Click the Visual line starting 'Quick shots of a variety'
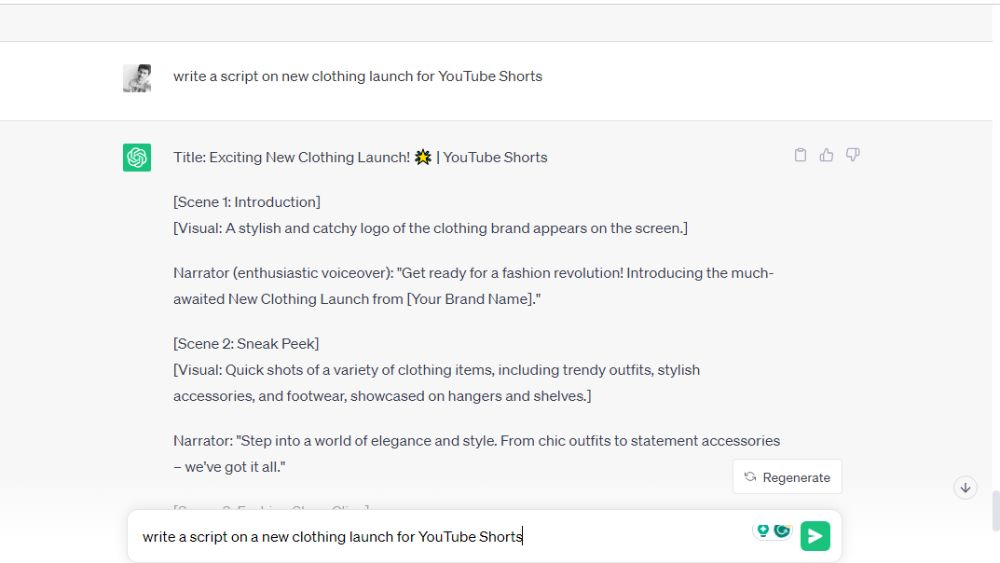 (437, 370)
